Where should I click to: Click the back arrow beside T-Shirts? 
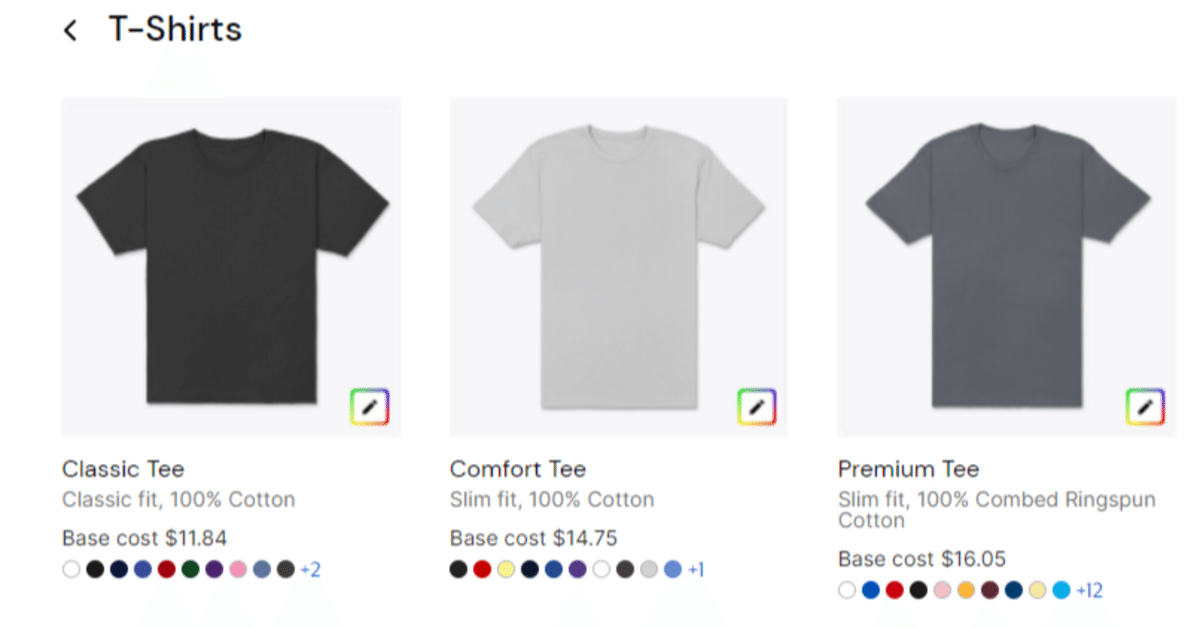(x=70, y=31)
